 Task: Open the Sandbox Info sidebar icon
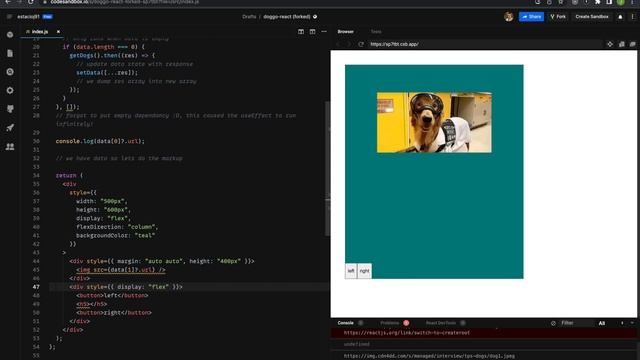(x=10, y=35)
